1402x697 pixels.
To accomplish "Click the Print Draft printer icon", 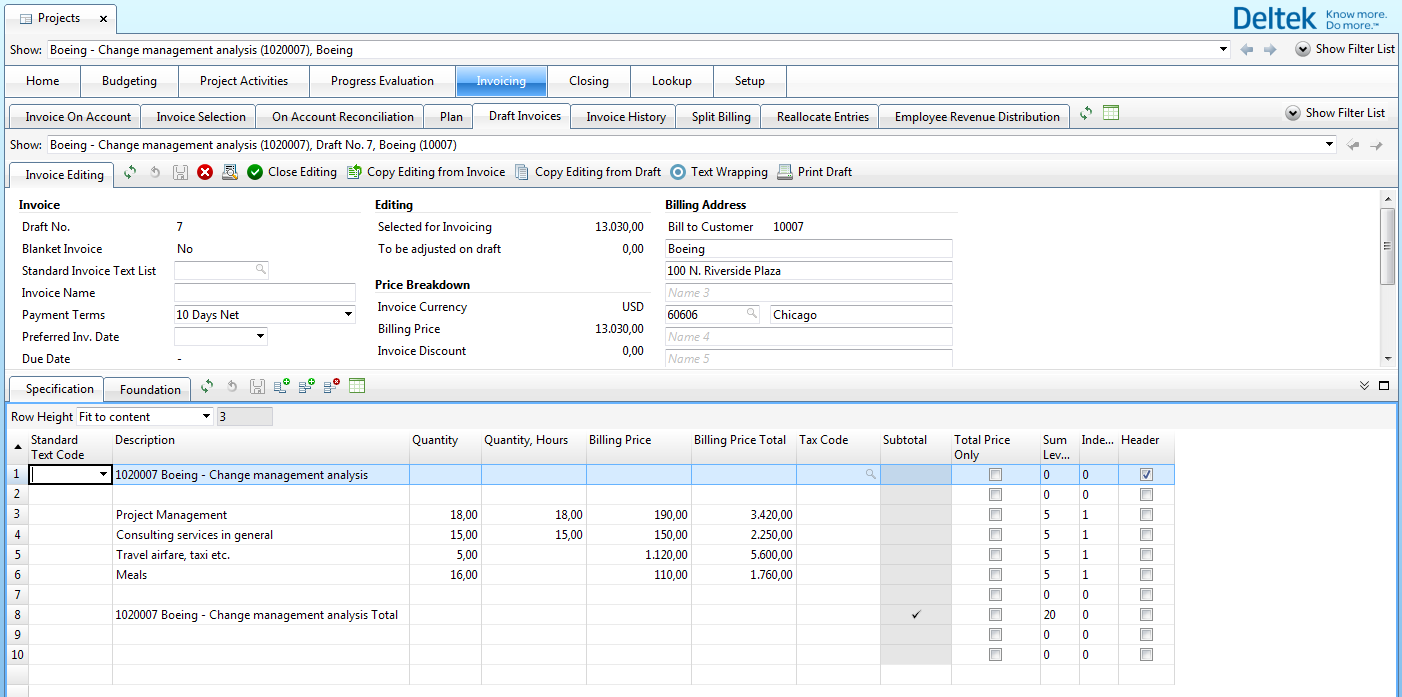I will point(785,172).
